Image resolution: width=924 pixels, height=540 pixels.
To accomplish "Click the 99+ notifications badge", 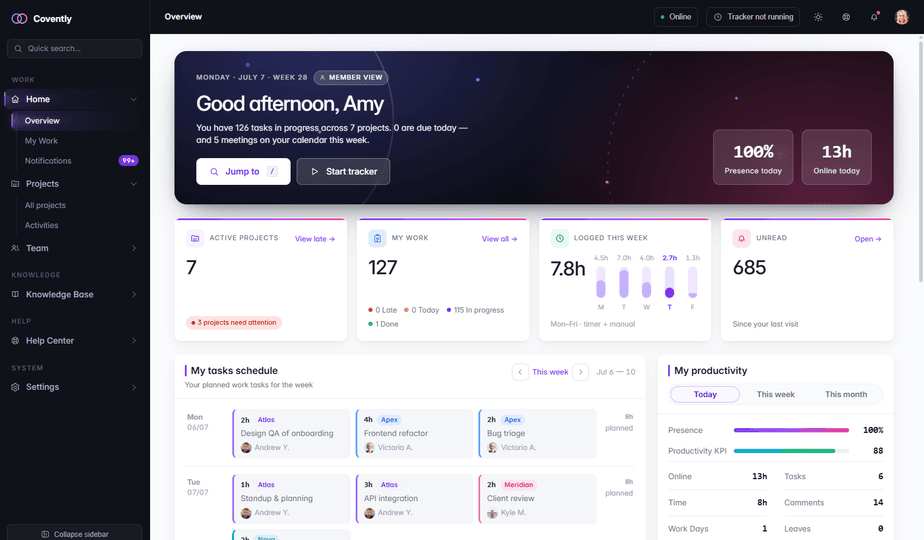I will click(x=128, y=161).
